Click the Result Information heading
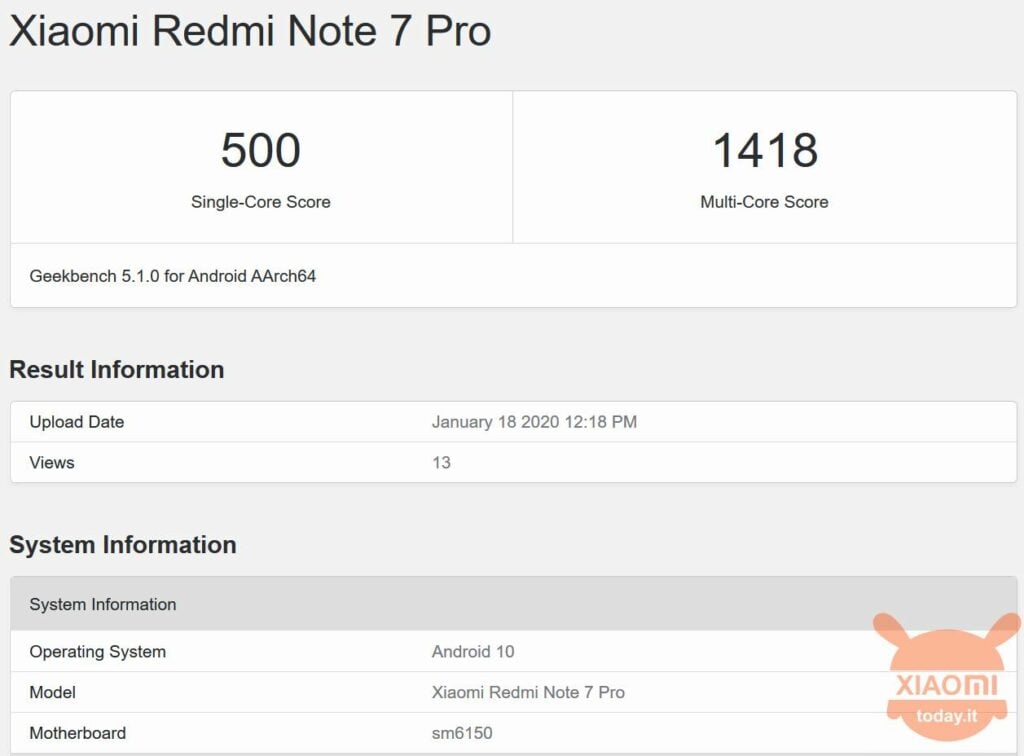 tap(117, 370)
